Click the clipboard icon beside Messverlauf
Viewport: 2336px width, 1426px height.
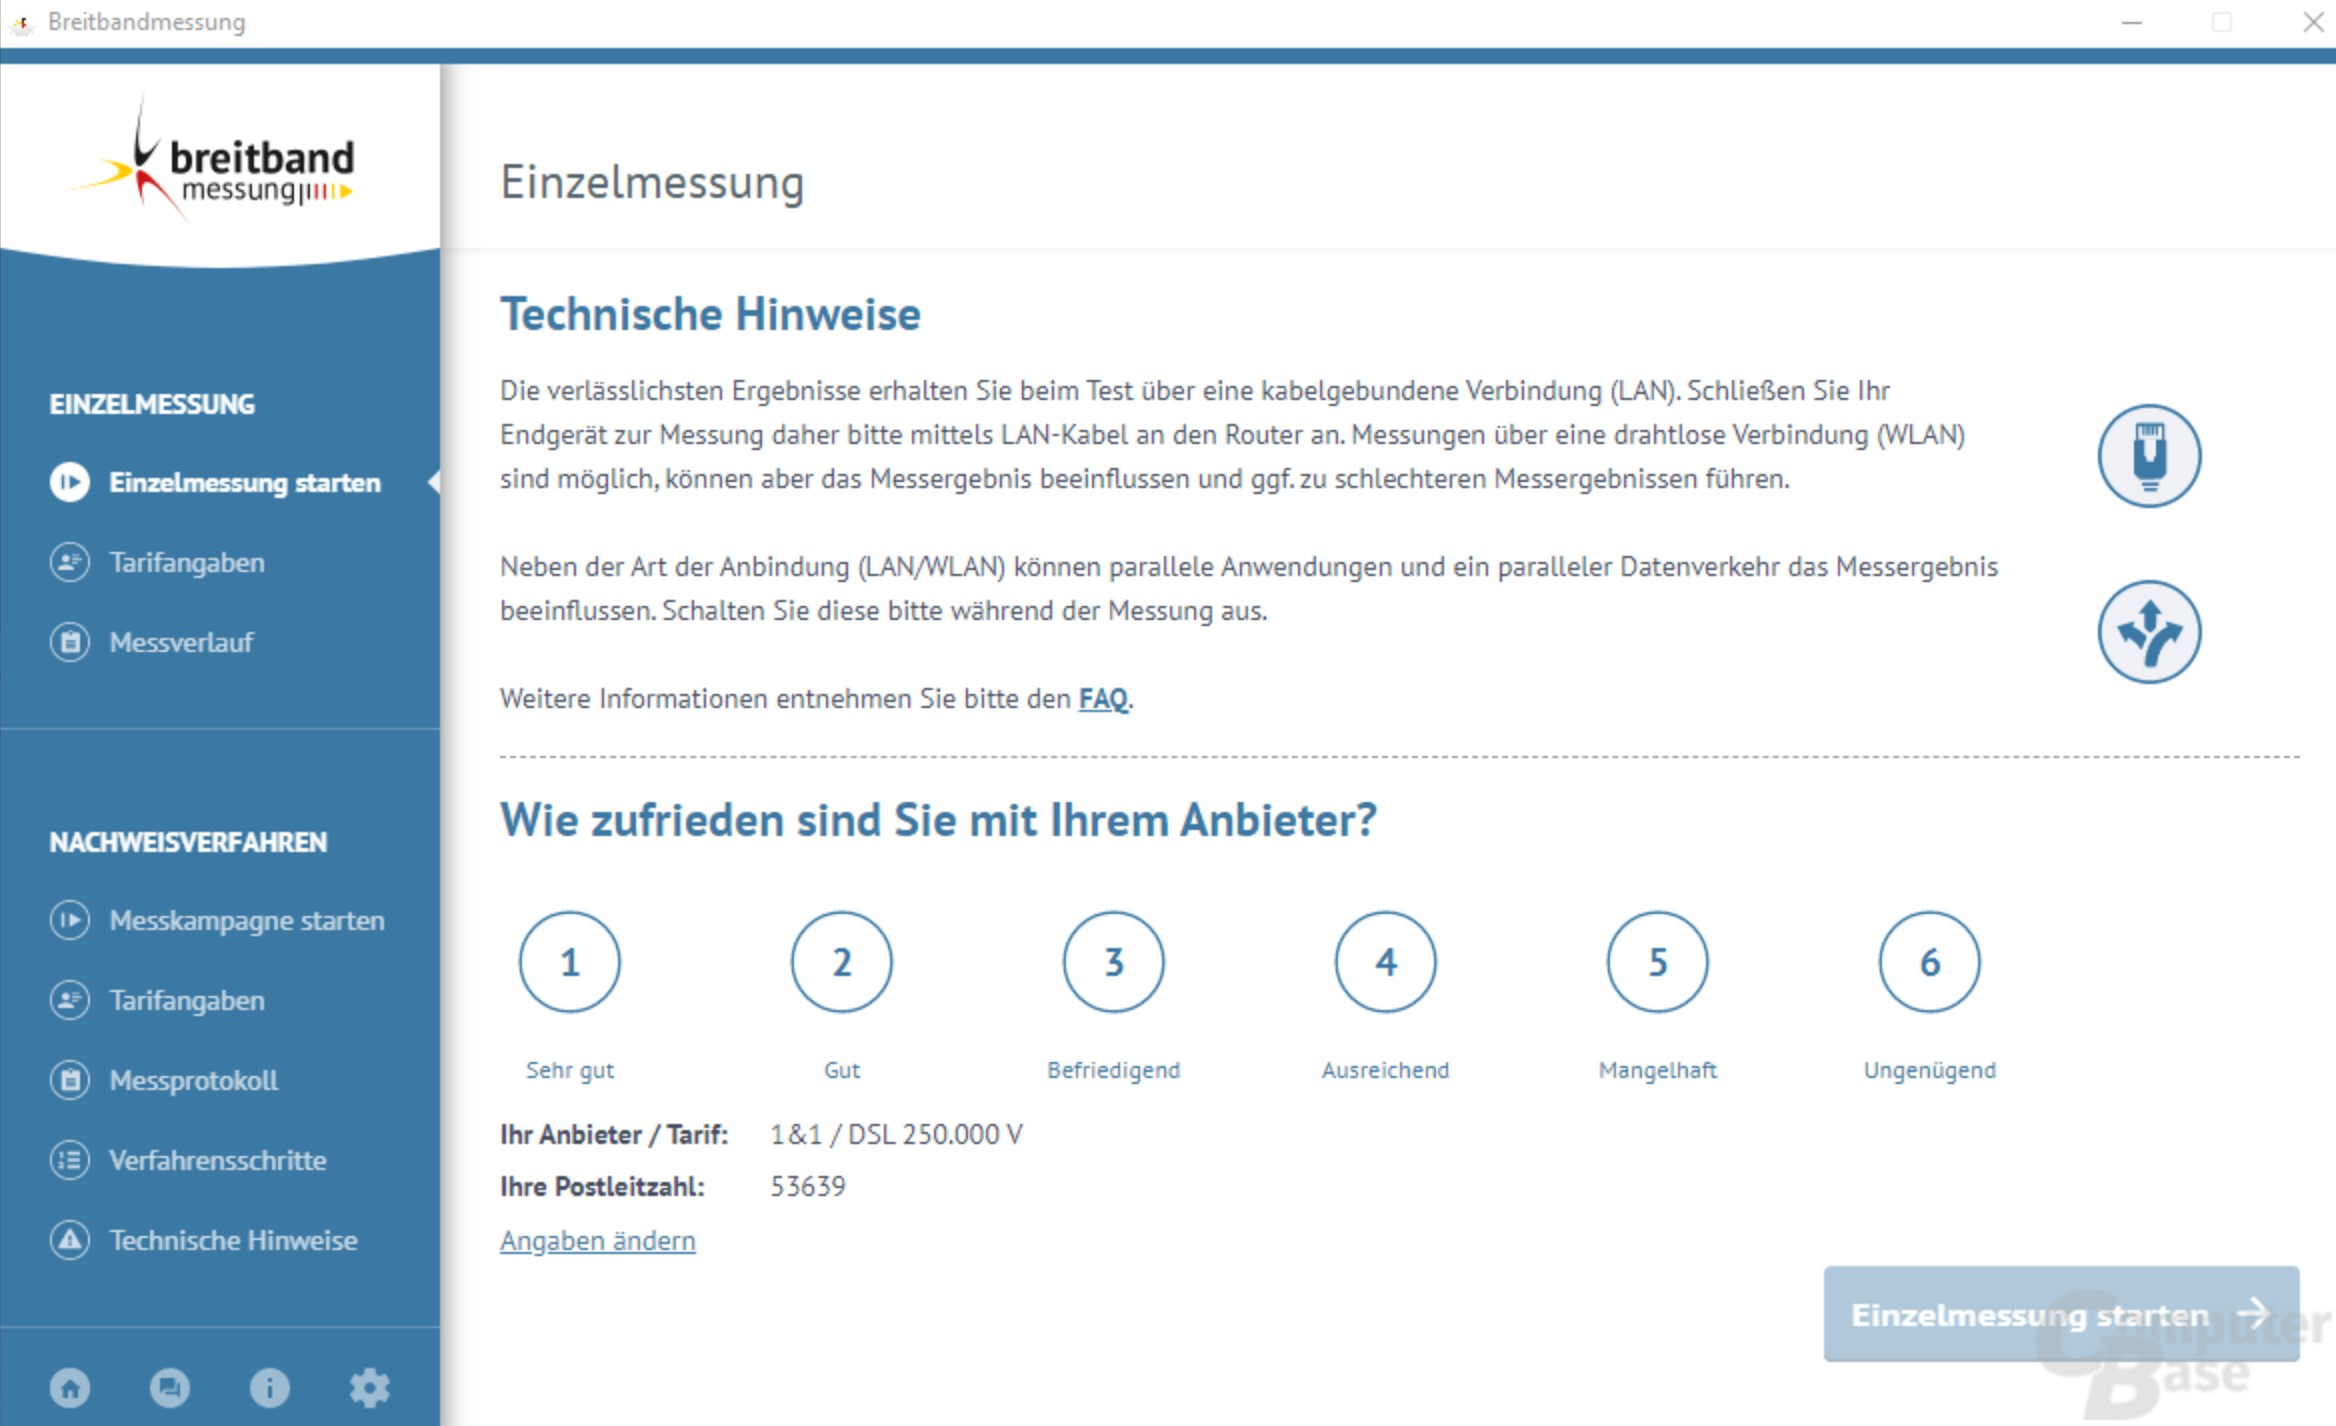click(x=70, y=642)
